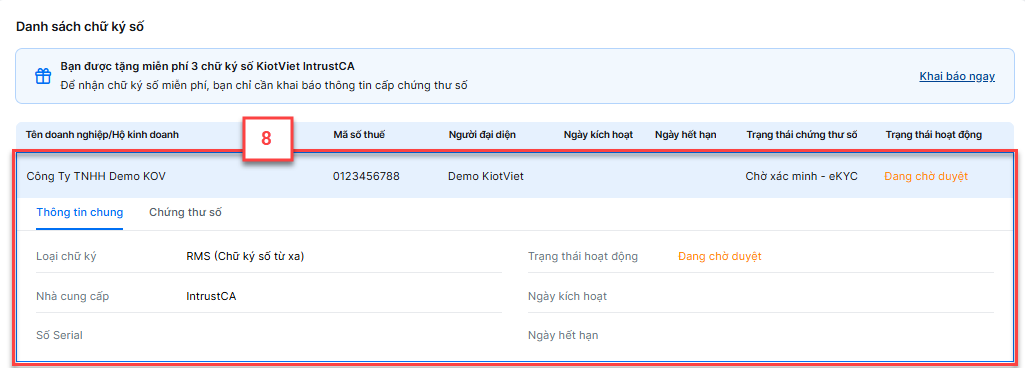Image resolution: width=1025 pixels, height=368 pixels.
Task: Click status 'Chờ xác minh - eKYC'
Action: coord(801,176)
